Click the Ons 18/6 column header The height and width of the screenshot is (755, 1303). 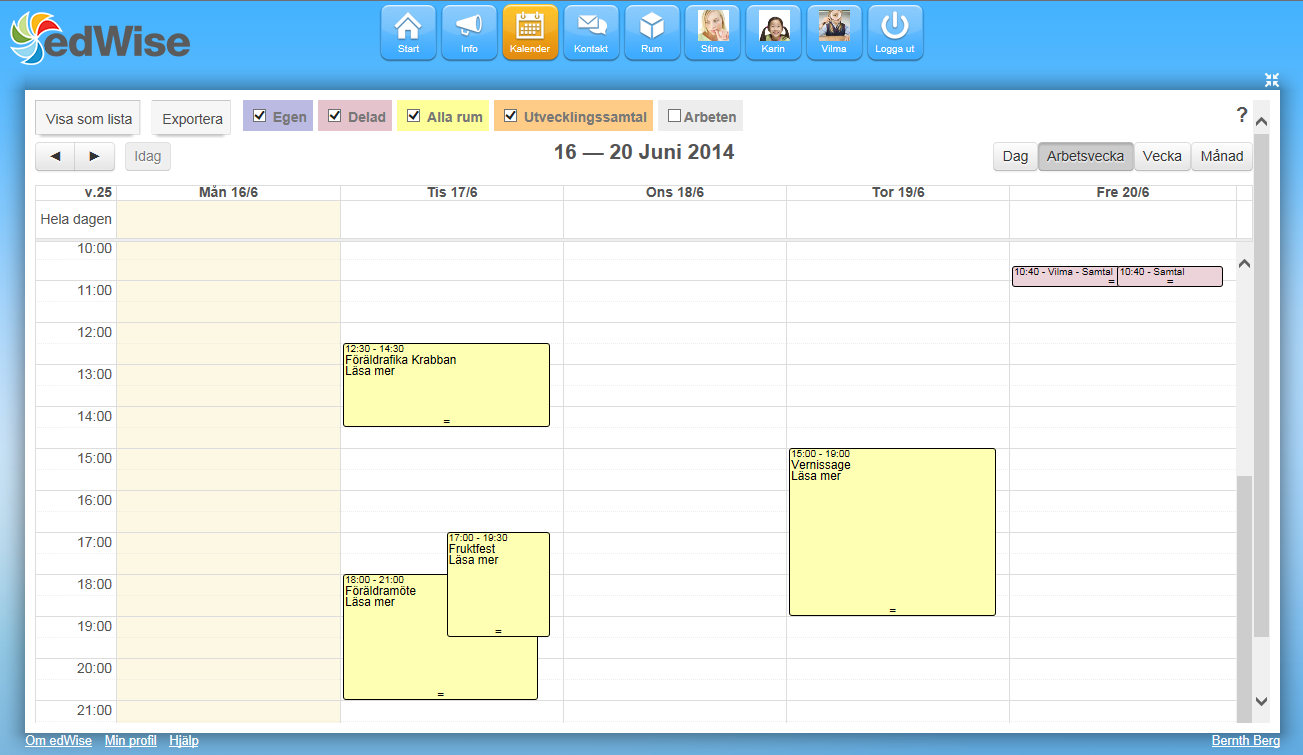(674, 192)
